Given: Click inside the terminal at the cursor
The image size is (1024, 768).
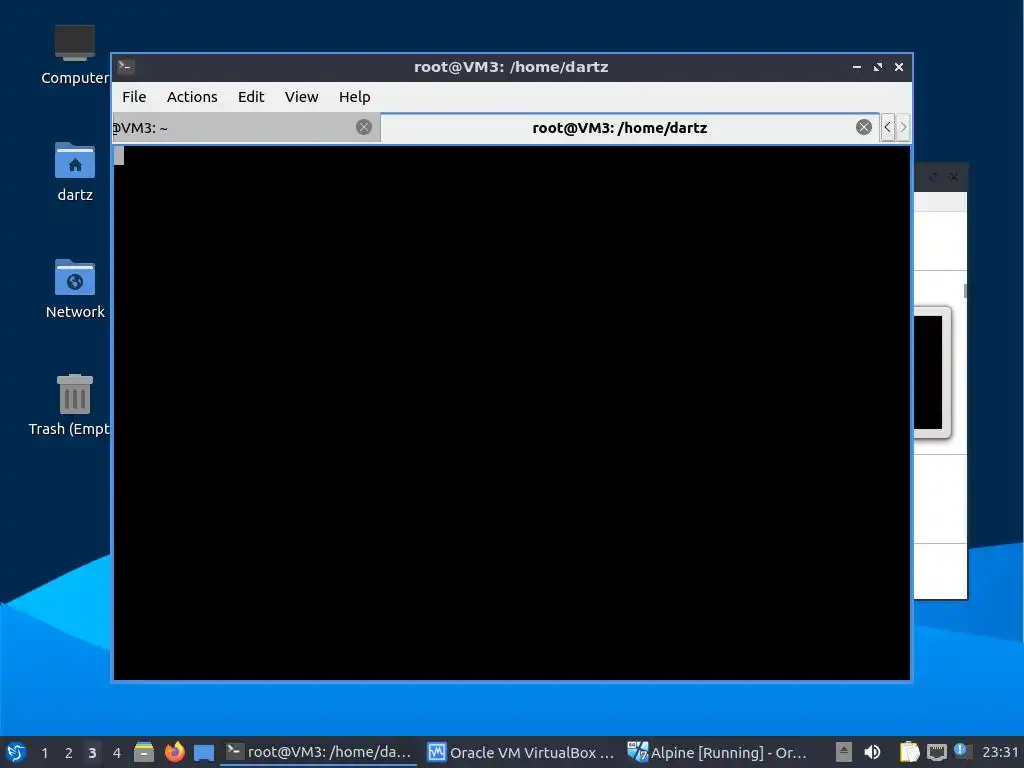Looking at the screenshot, I should point(119,155).
